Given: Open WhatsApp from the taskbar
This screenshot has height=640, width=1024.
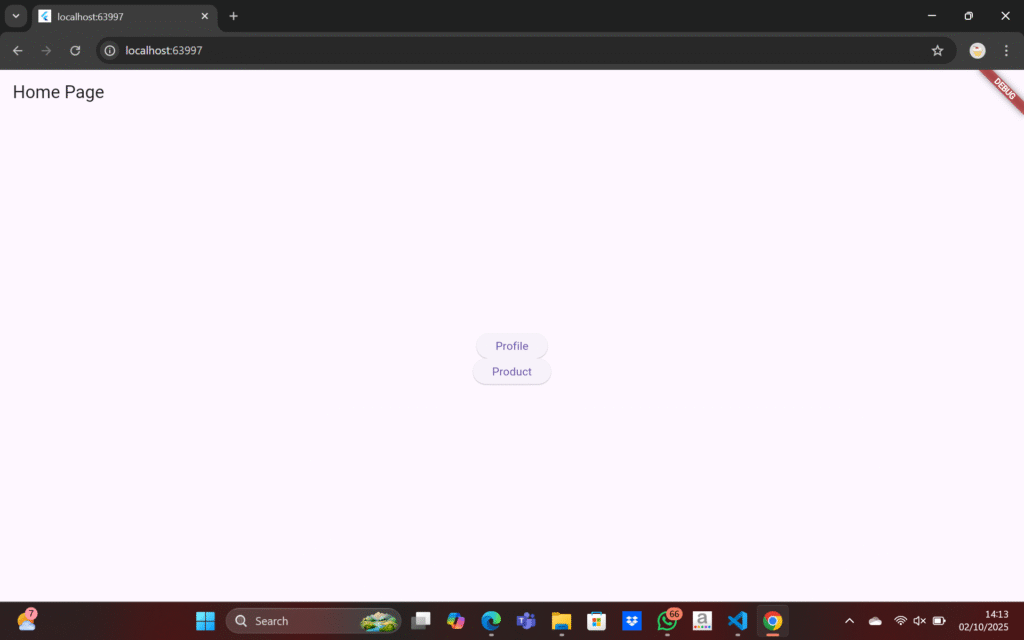Looking at the screenshot, I should (667, 621).
